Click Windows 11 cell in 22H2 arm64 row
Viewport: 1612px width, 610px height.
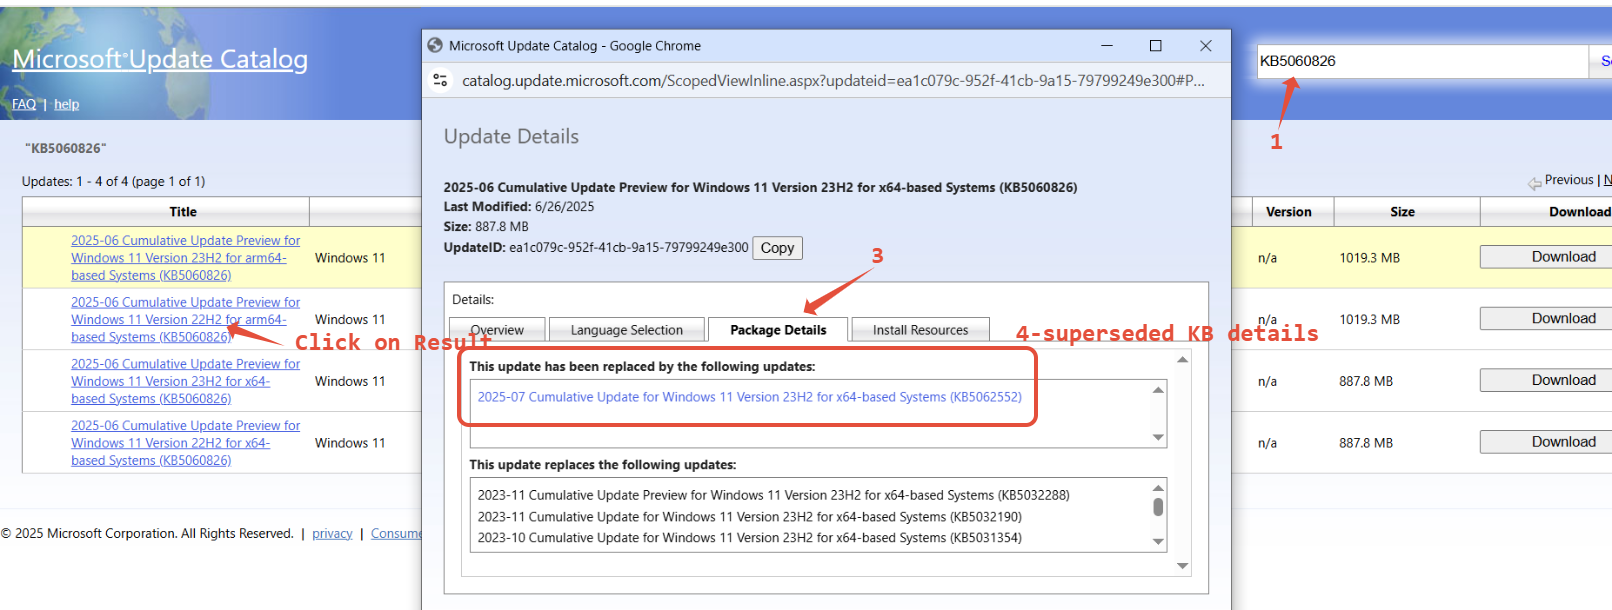(350, 320)
